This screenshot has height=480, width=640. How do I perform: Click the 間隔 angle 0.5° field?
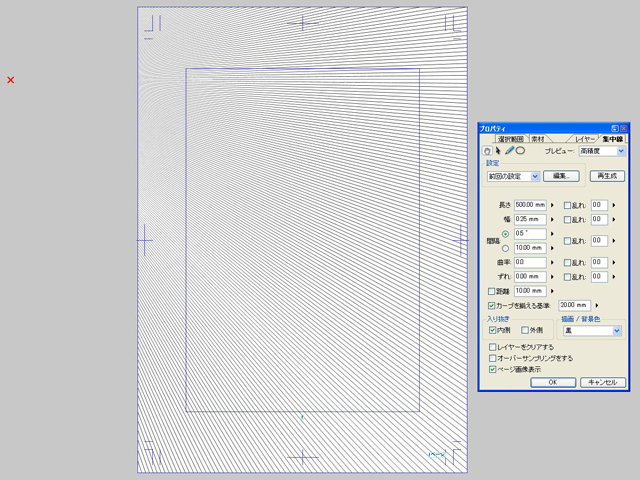(x=530, y=233)
